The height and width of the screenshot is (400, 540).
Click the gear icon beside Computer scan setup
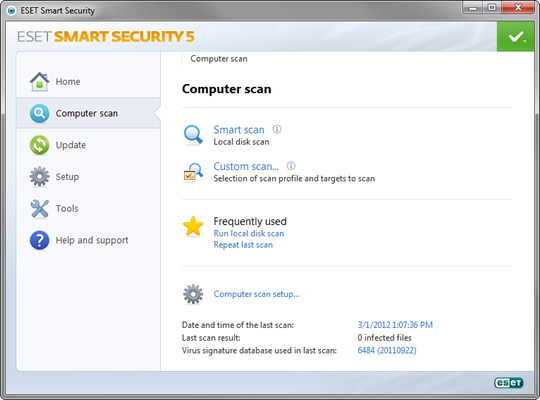193,294
